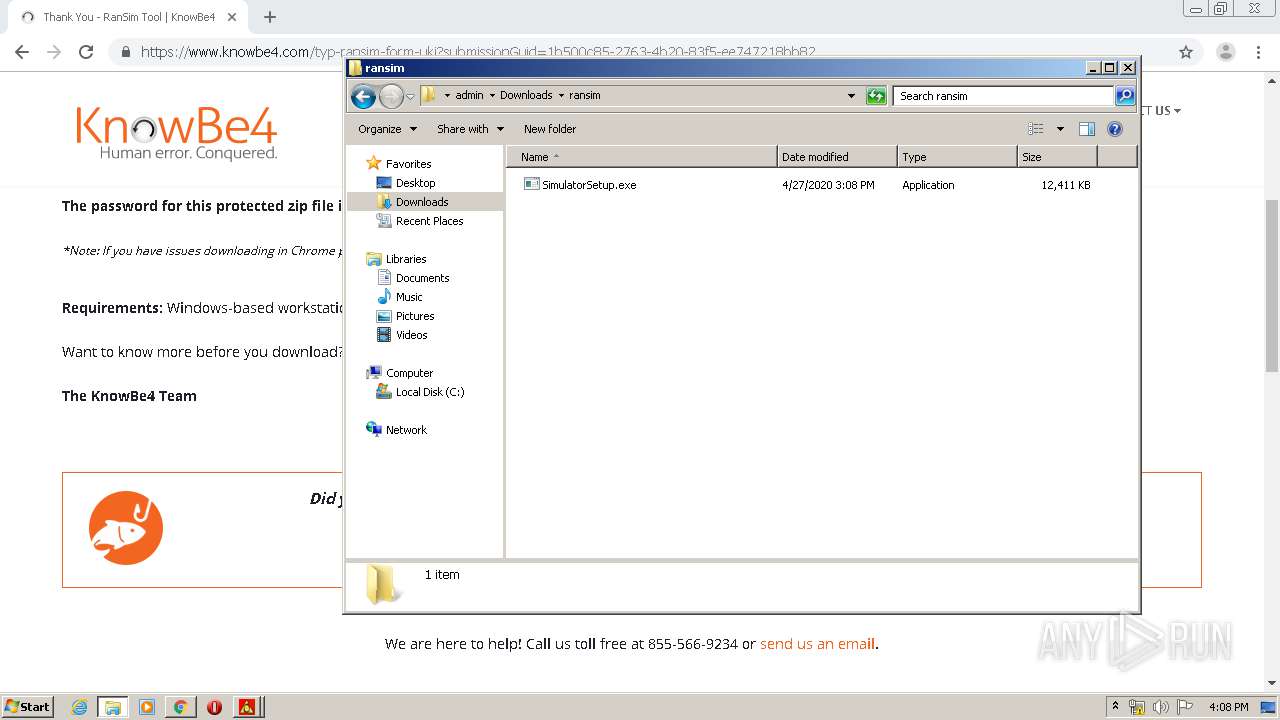Screen dimensions: 1280x720
Task: Sort by Size column header
Action: 1057,157
